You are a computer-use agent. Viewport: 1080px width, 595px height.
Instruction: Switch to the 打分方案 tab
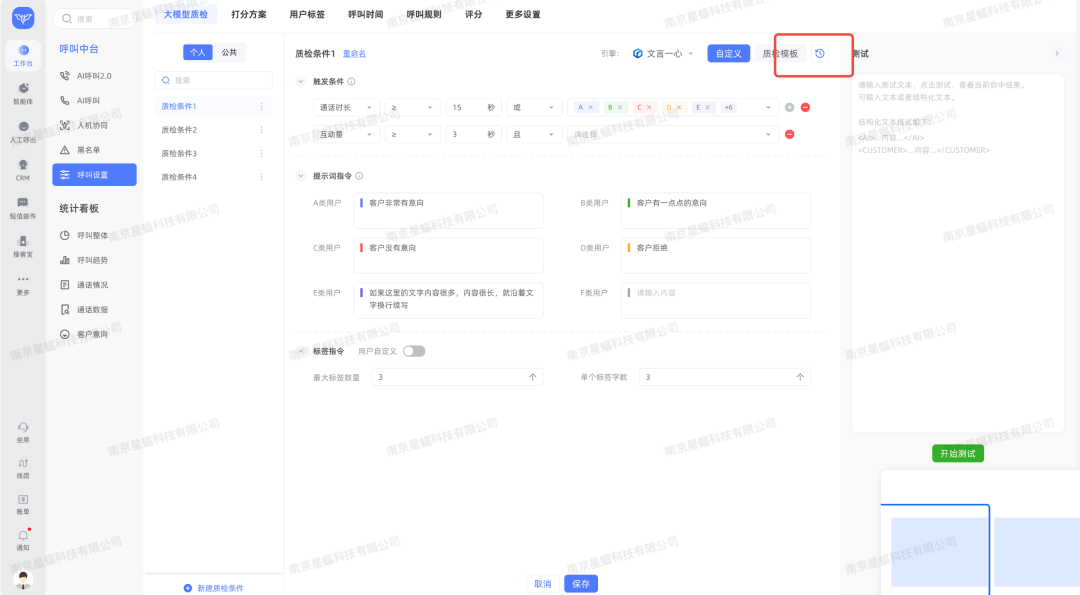click(x=248, y=15)
